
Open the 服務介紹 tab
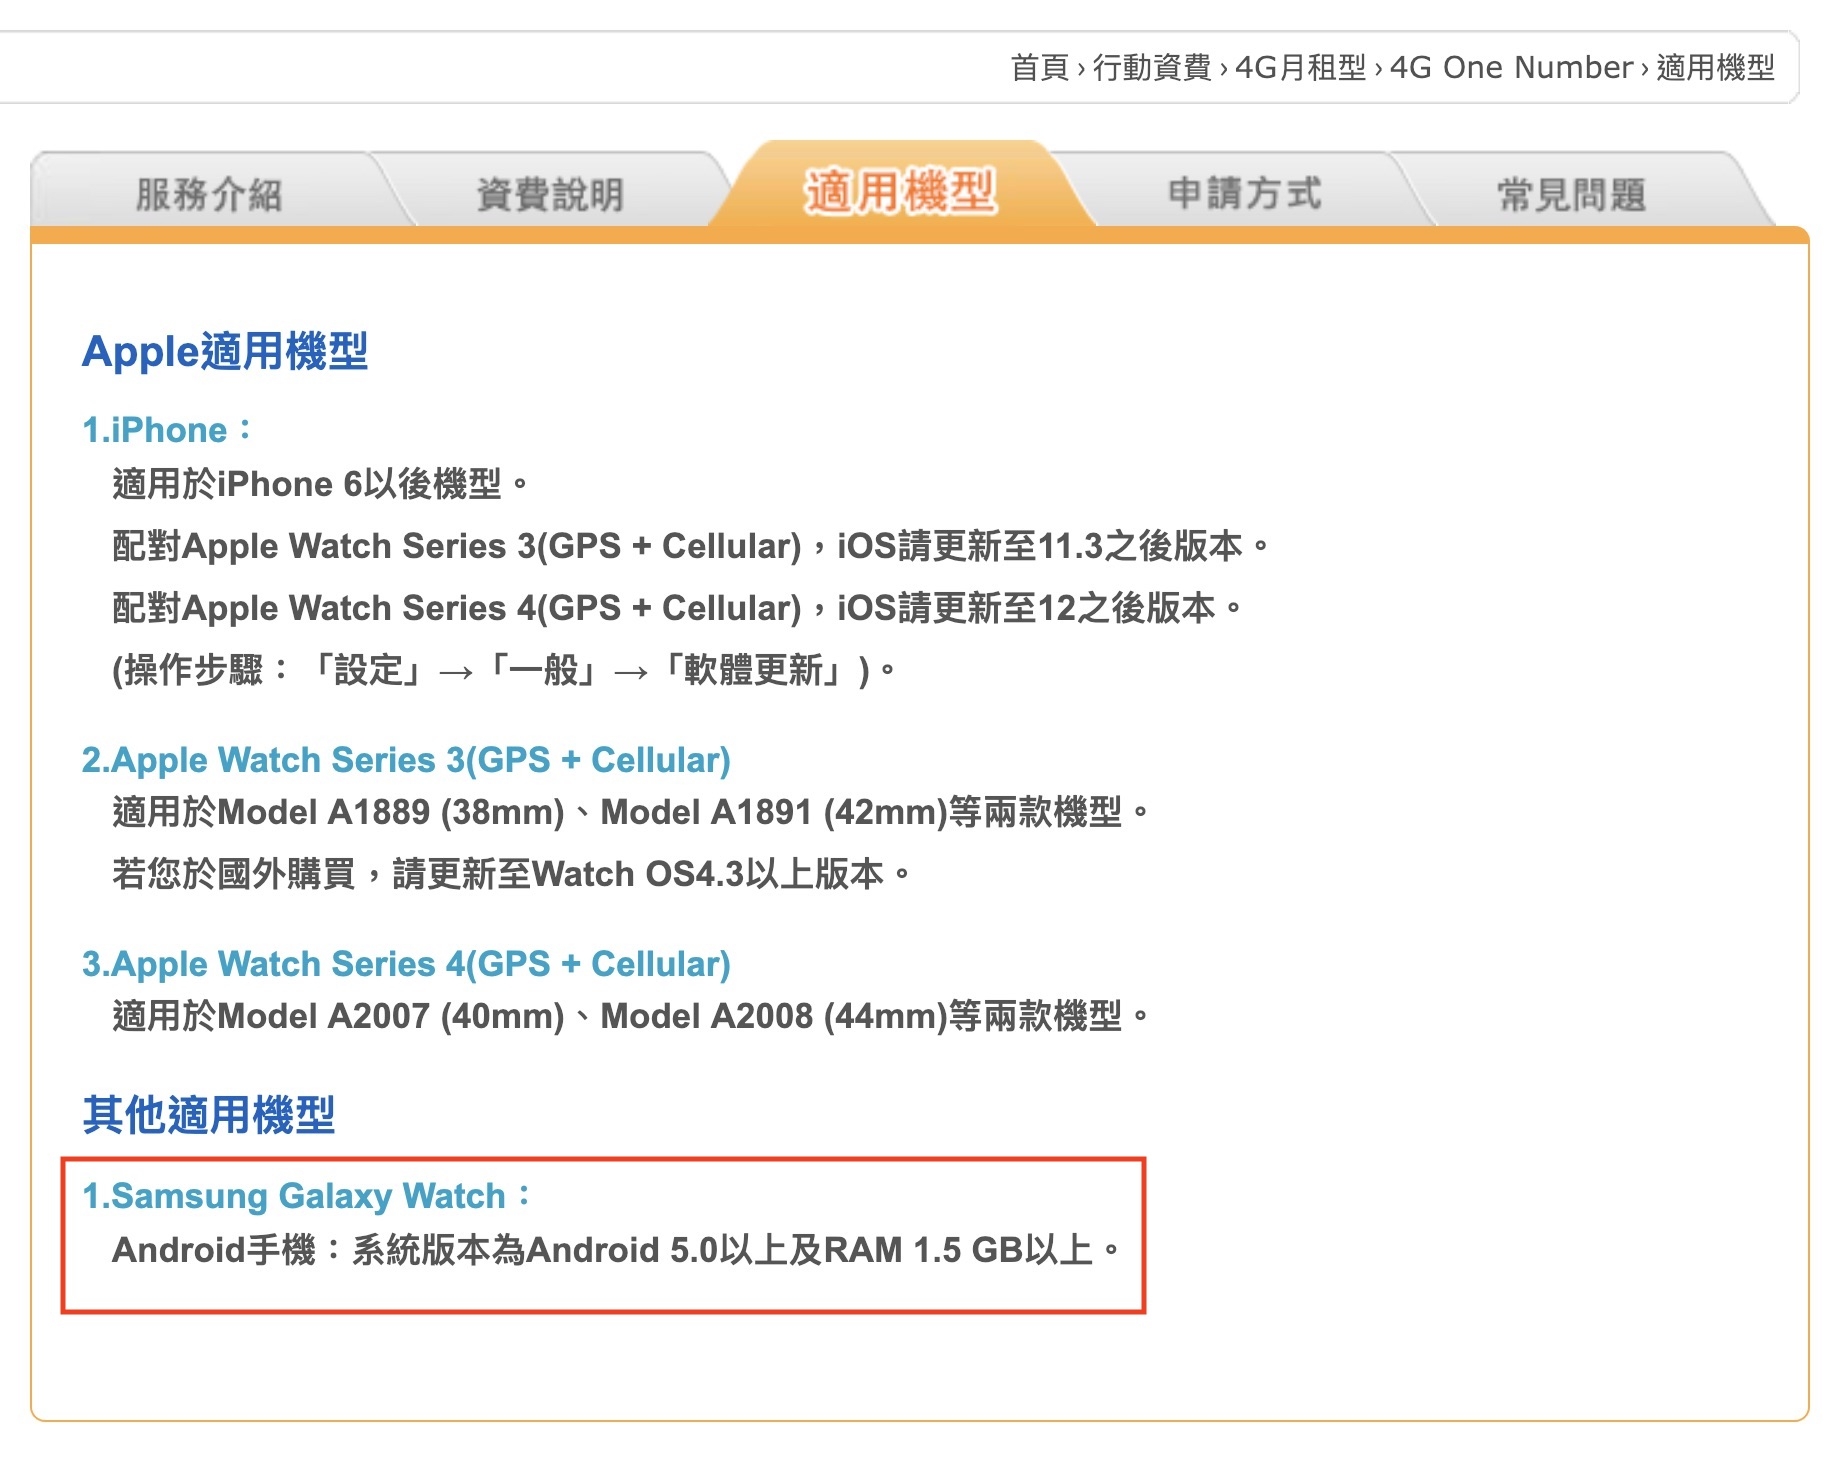209,194
